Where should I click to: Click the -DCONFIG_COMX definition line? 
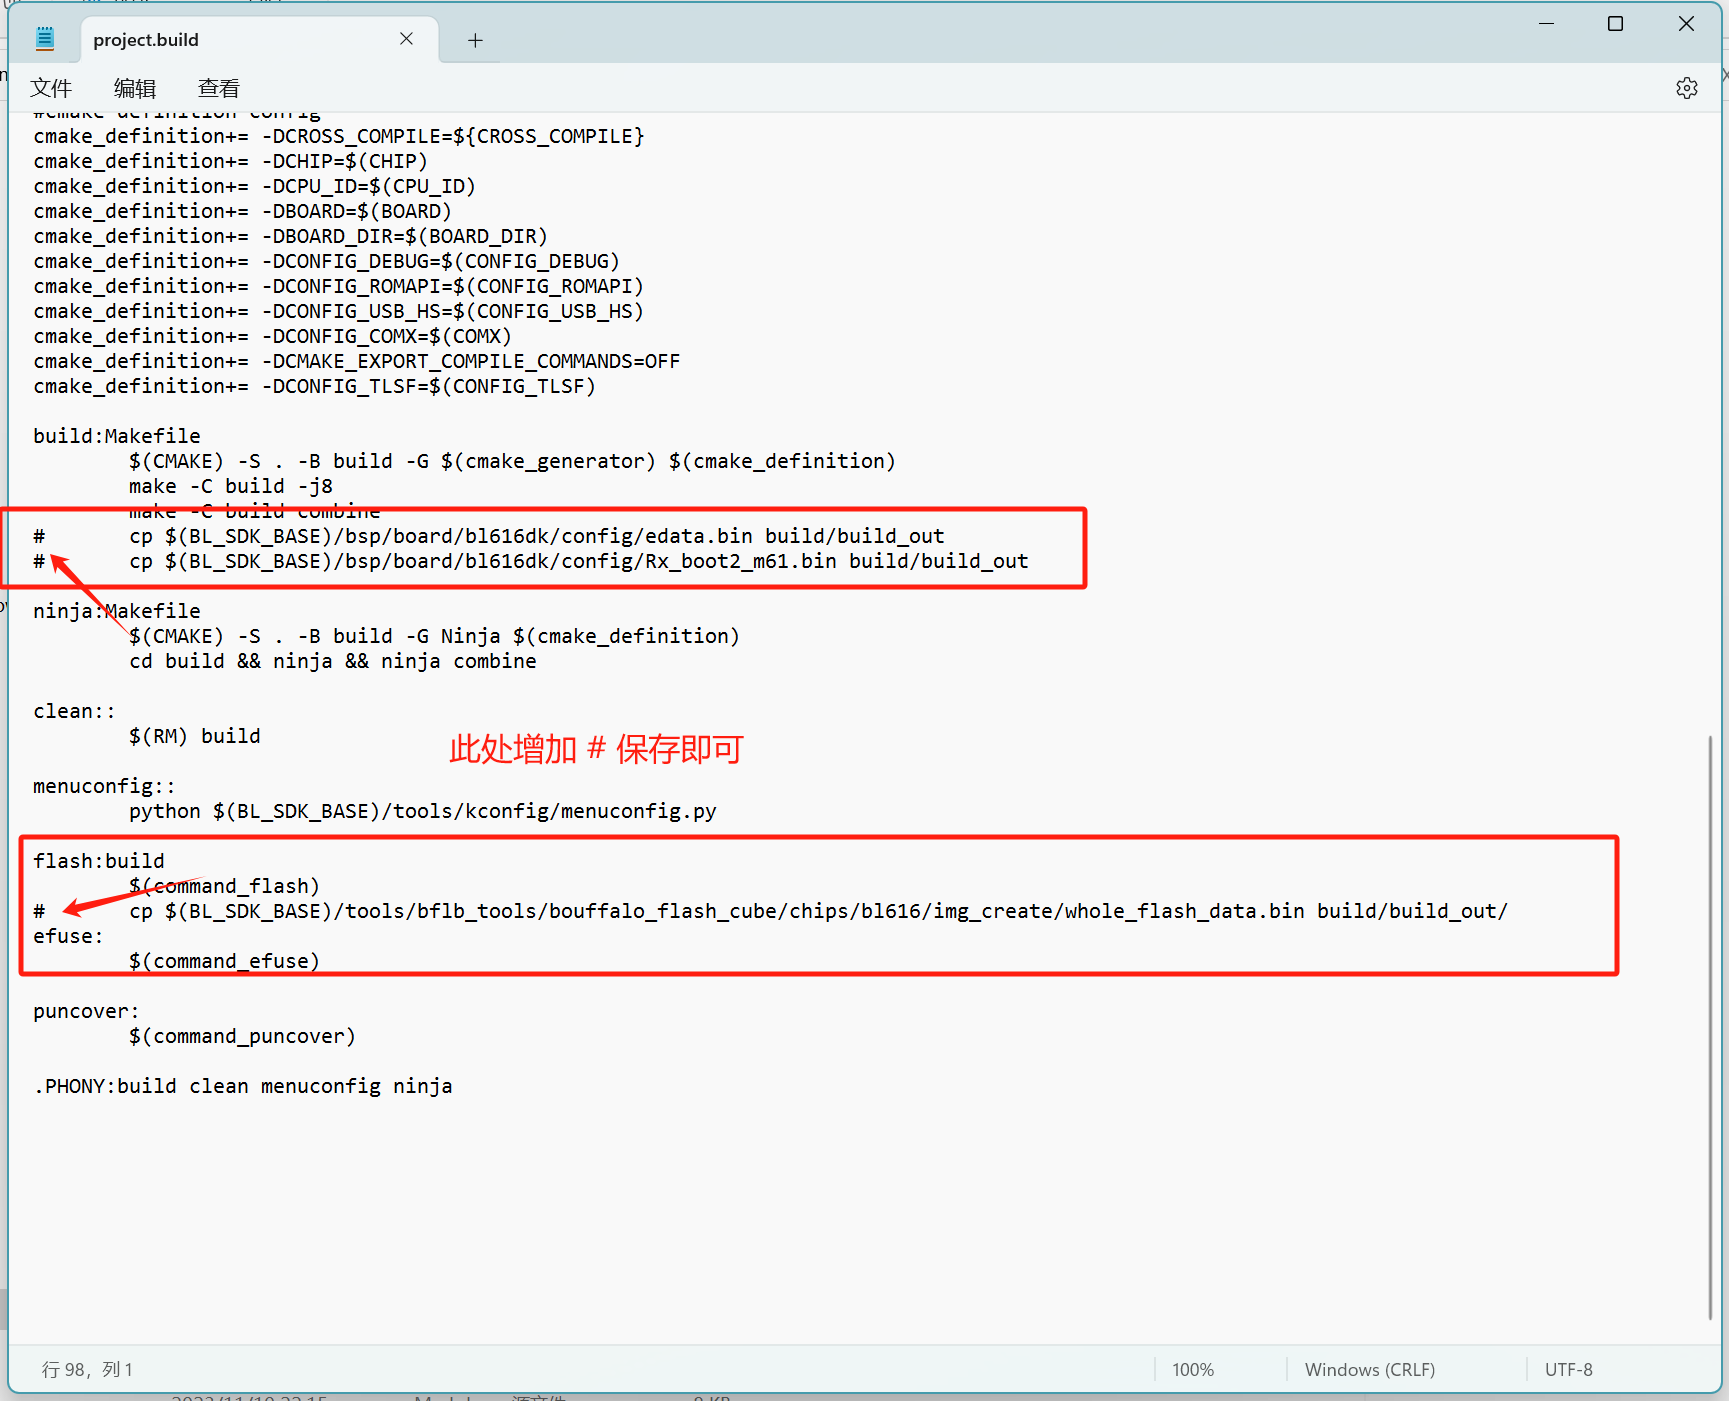click(273, 336)
